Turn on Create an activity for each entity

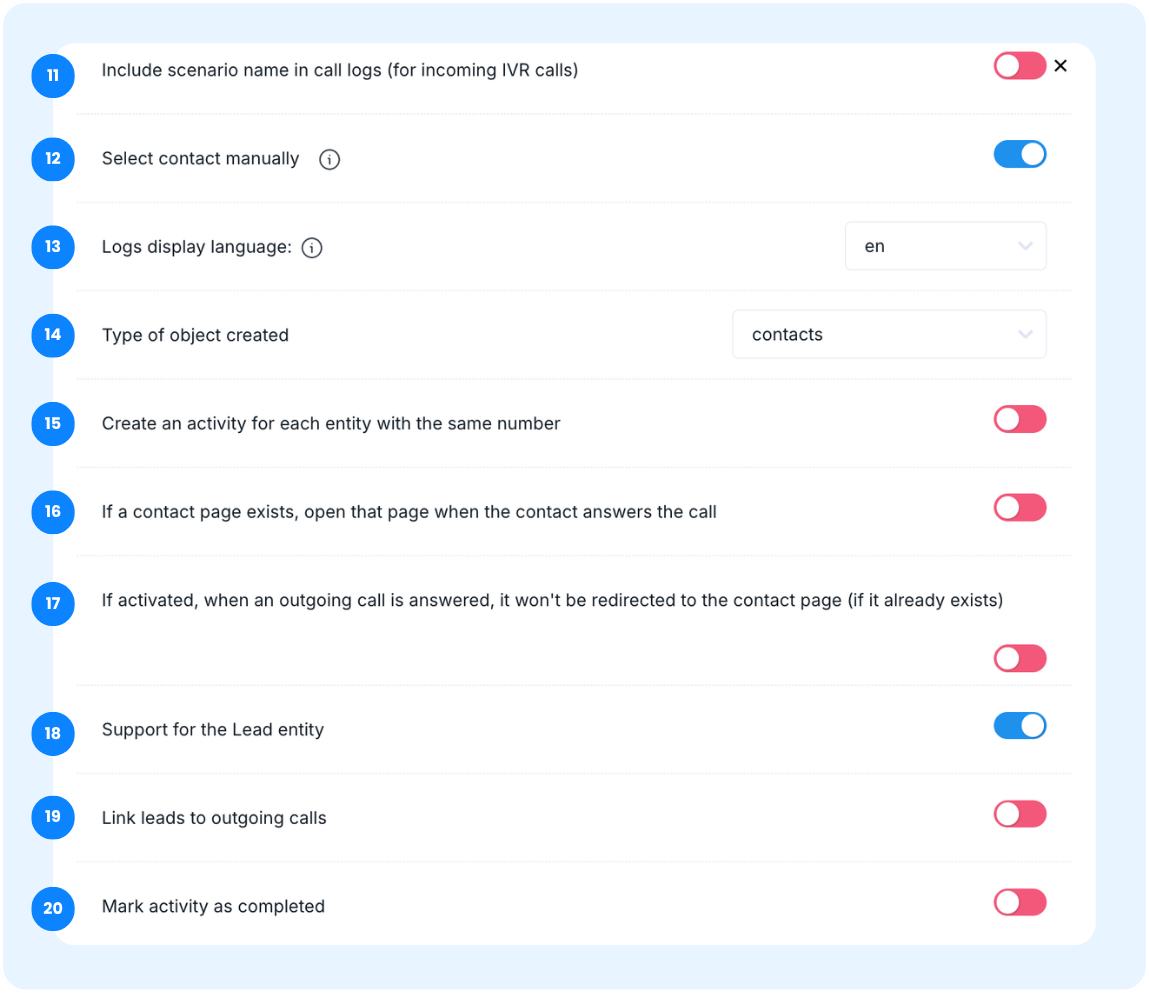(1019, 419)
